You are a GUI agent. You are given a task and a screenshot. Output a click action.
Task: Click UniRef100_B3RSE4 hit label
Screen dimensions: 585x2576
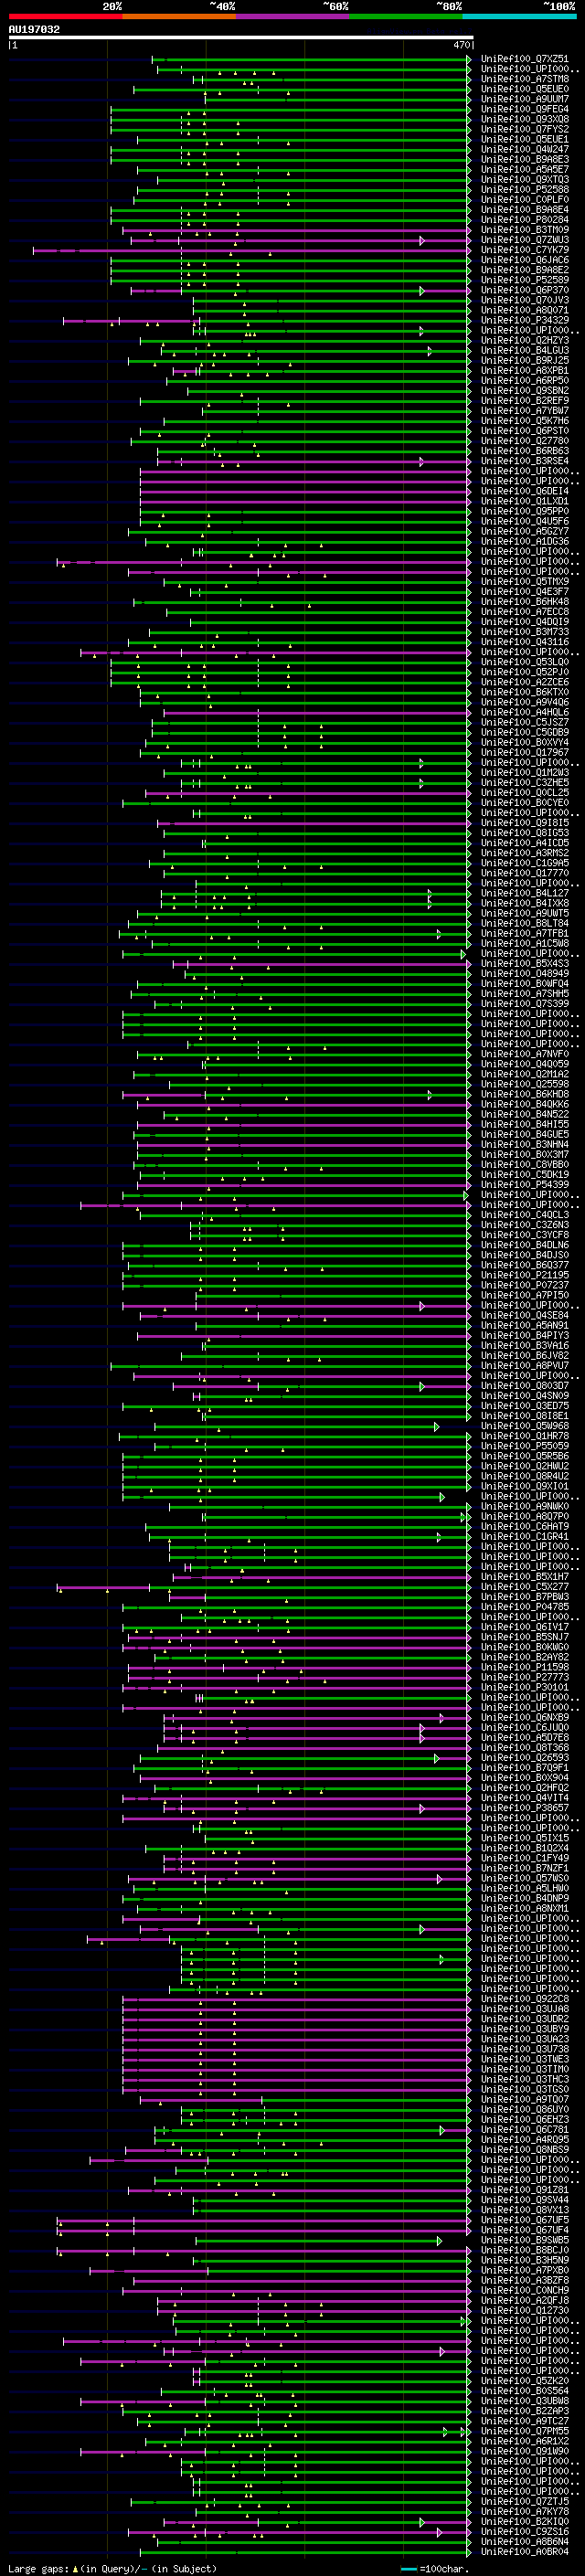(x=525, y=461)
